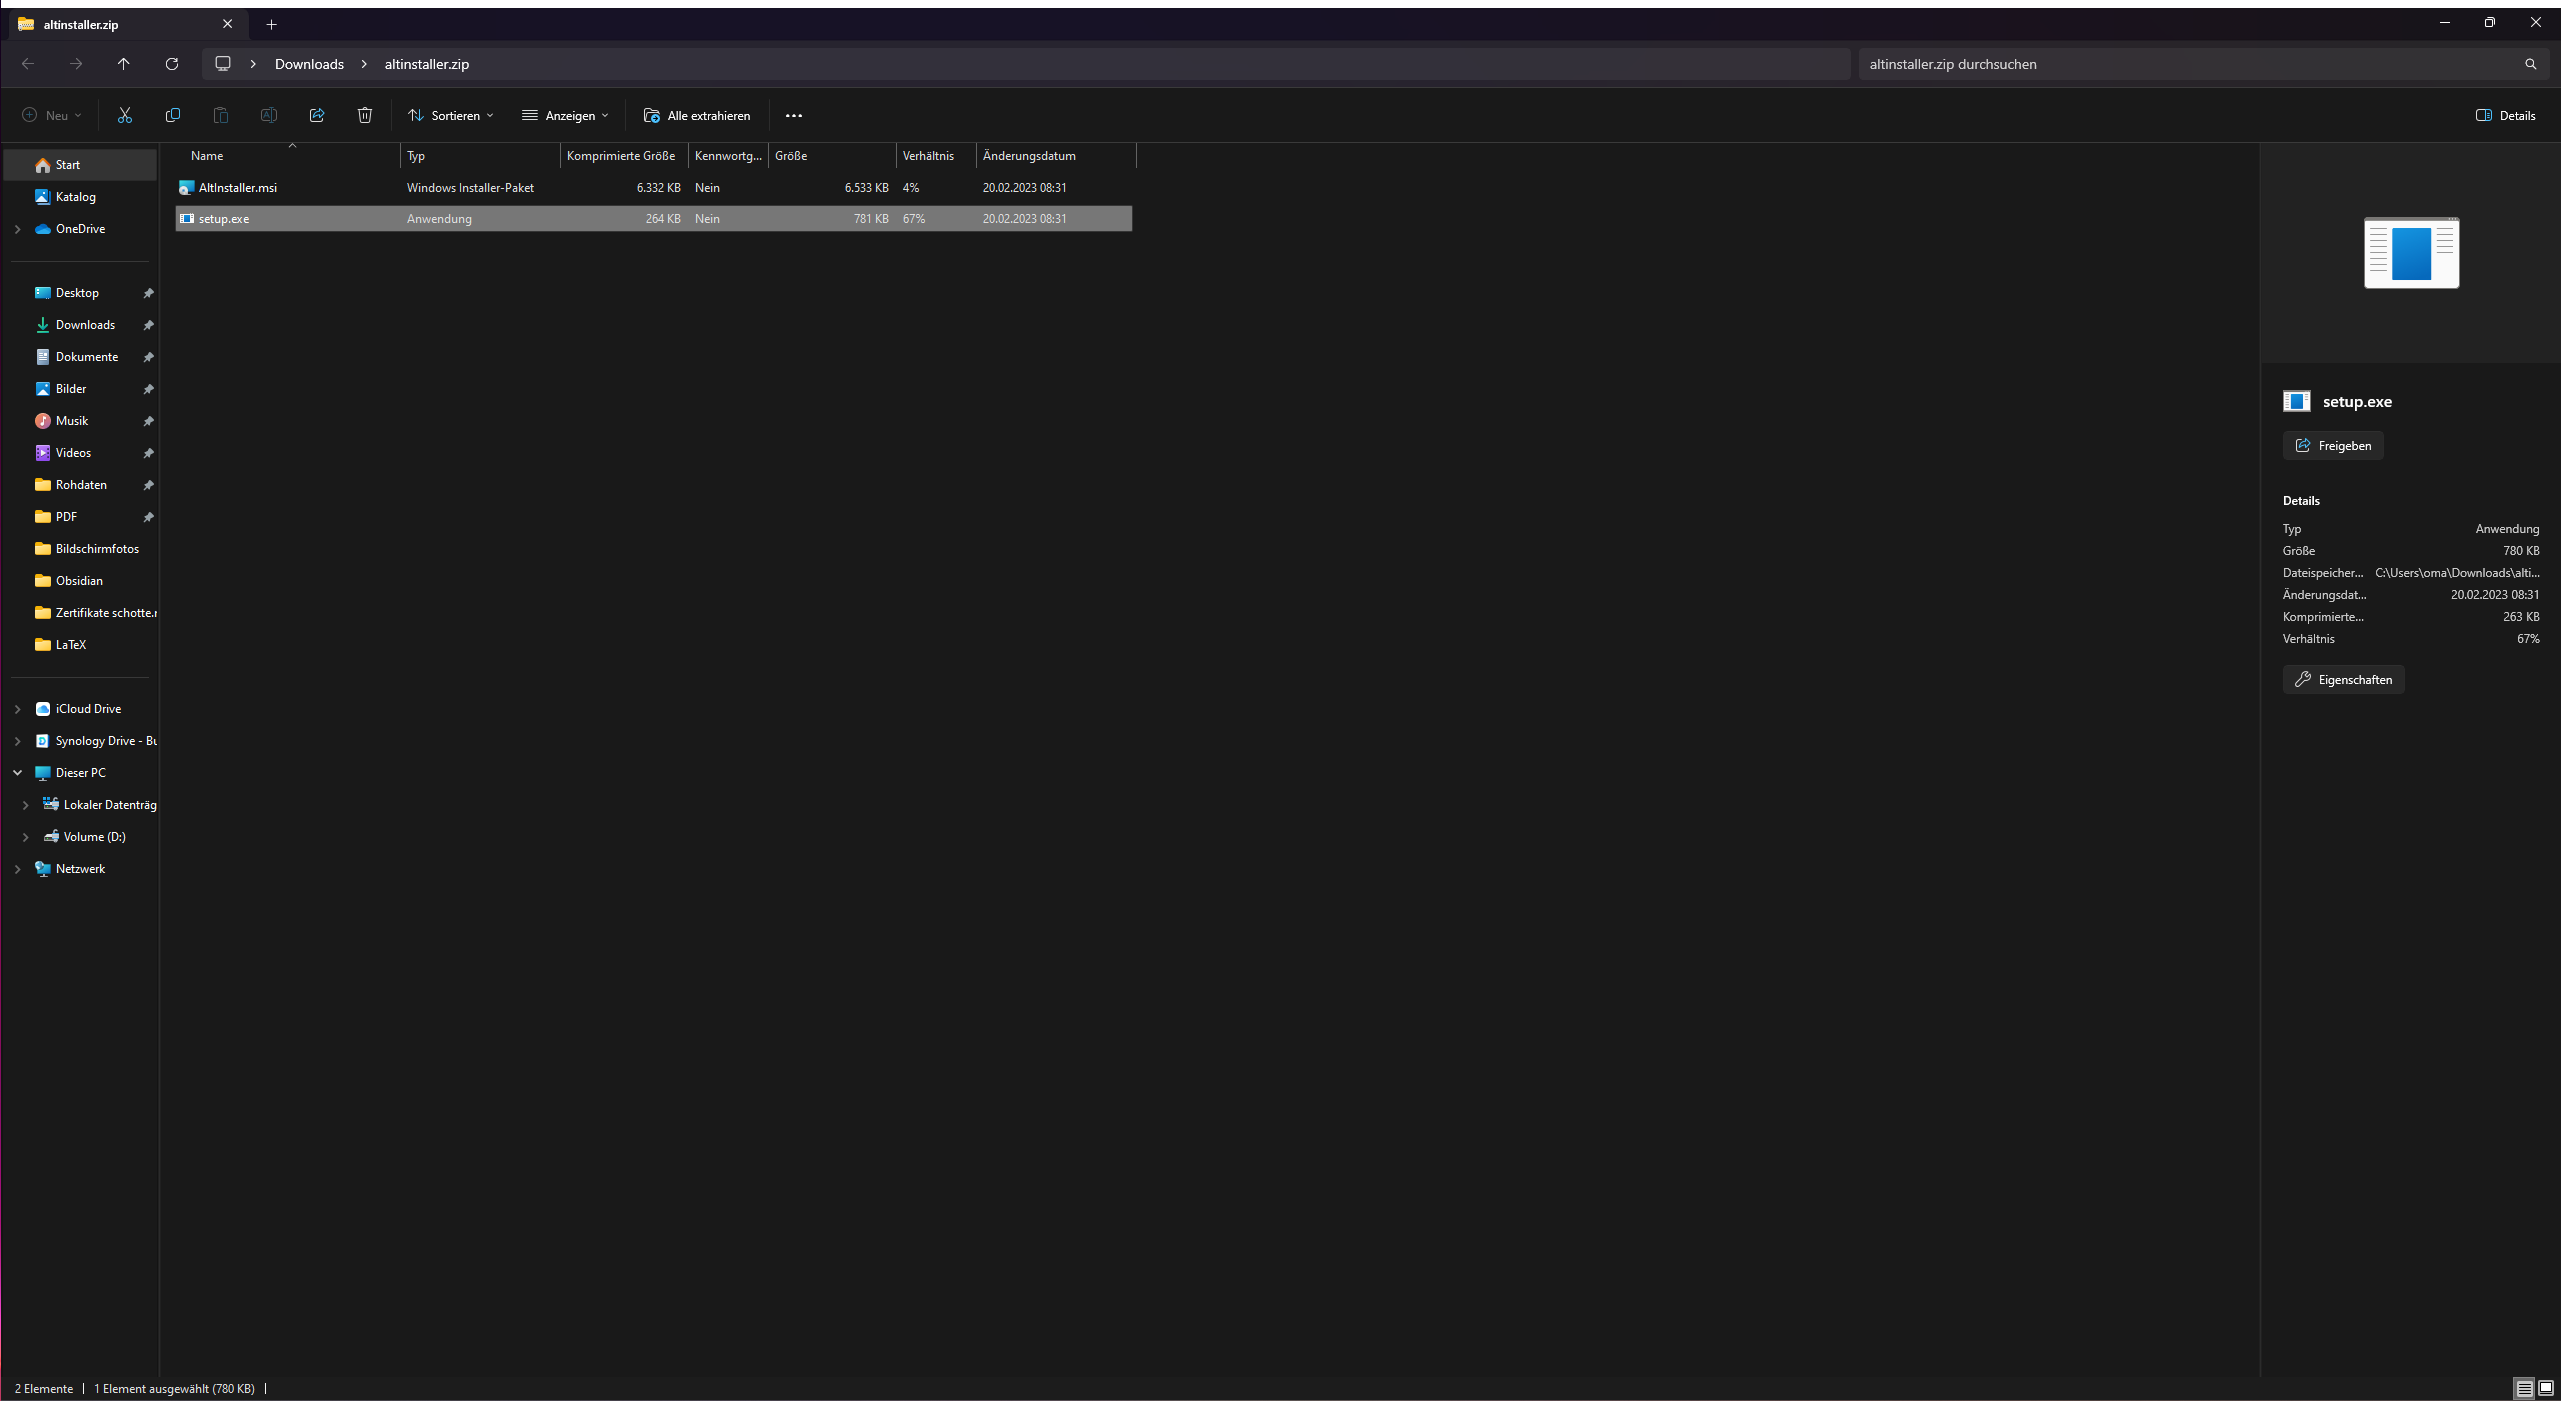Delete setup.exe with the trash icon
This screenshot has height=1401, width=2561.
364,115
